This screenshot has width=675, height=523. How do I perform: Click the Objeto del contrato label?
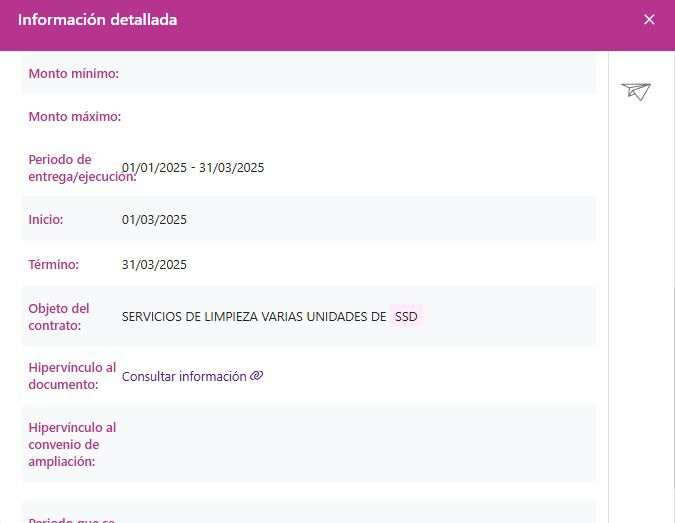[59, 317]
